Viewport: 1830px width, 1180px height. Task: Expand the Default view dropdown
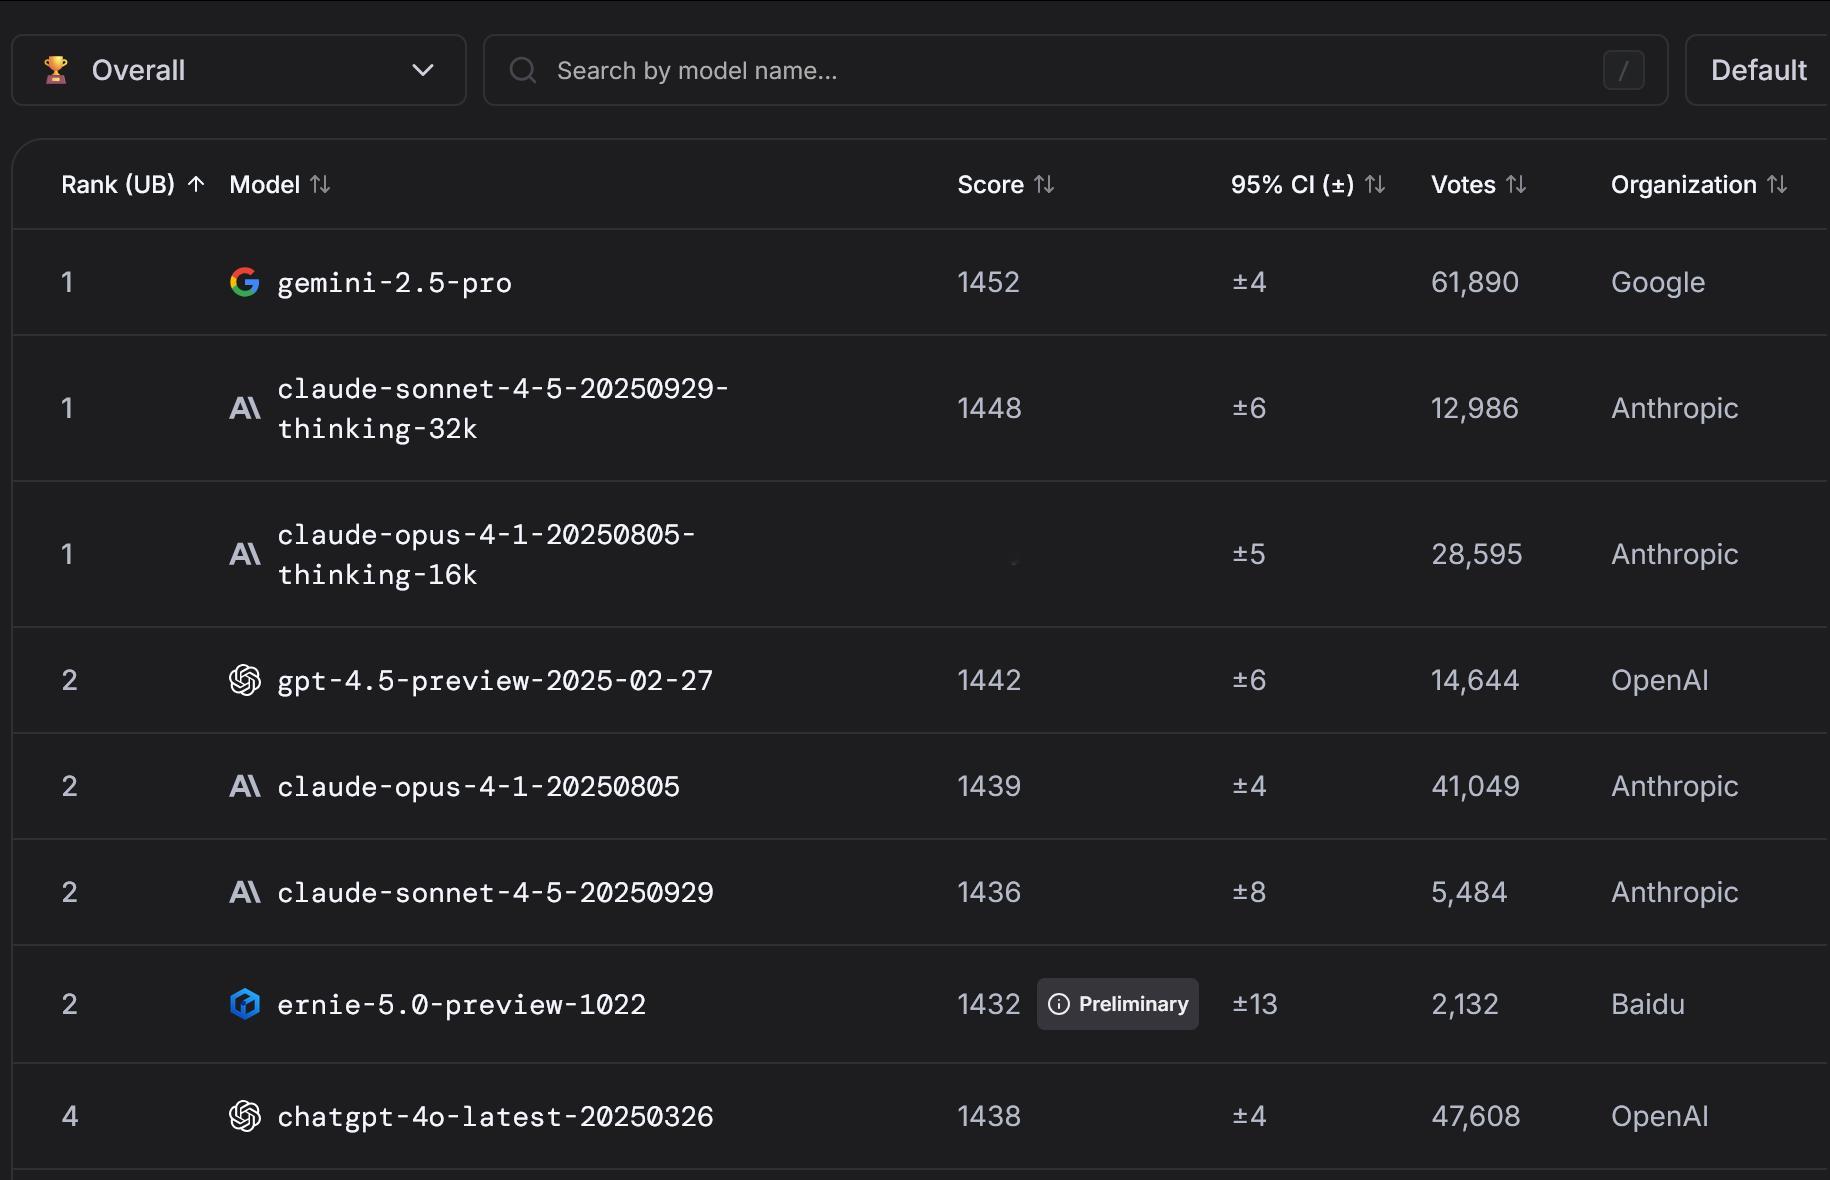tap(1758, 70)
